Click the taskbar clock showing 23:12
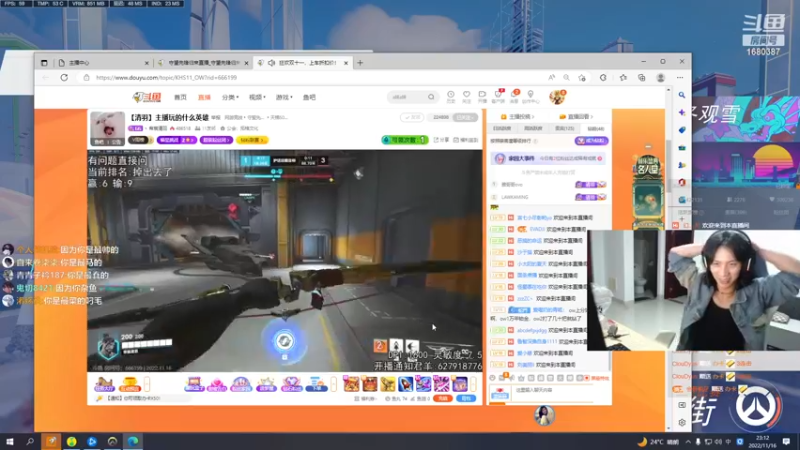 coord(763,441)
